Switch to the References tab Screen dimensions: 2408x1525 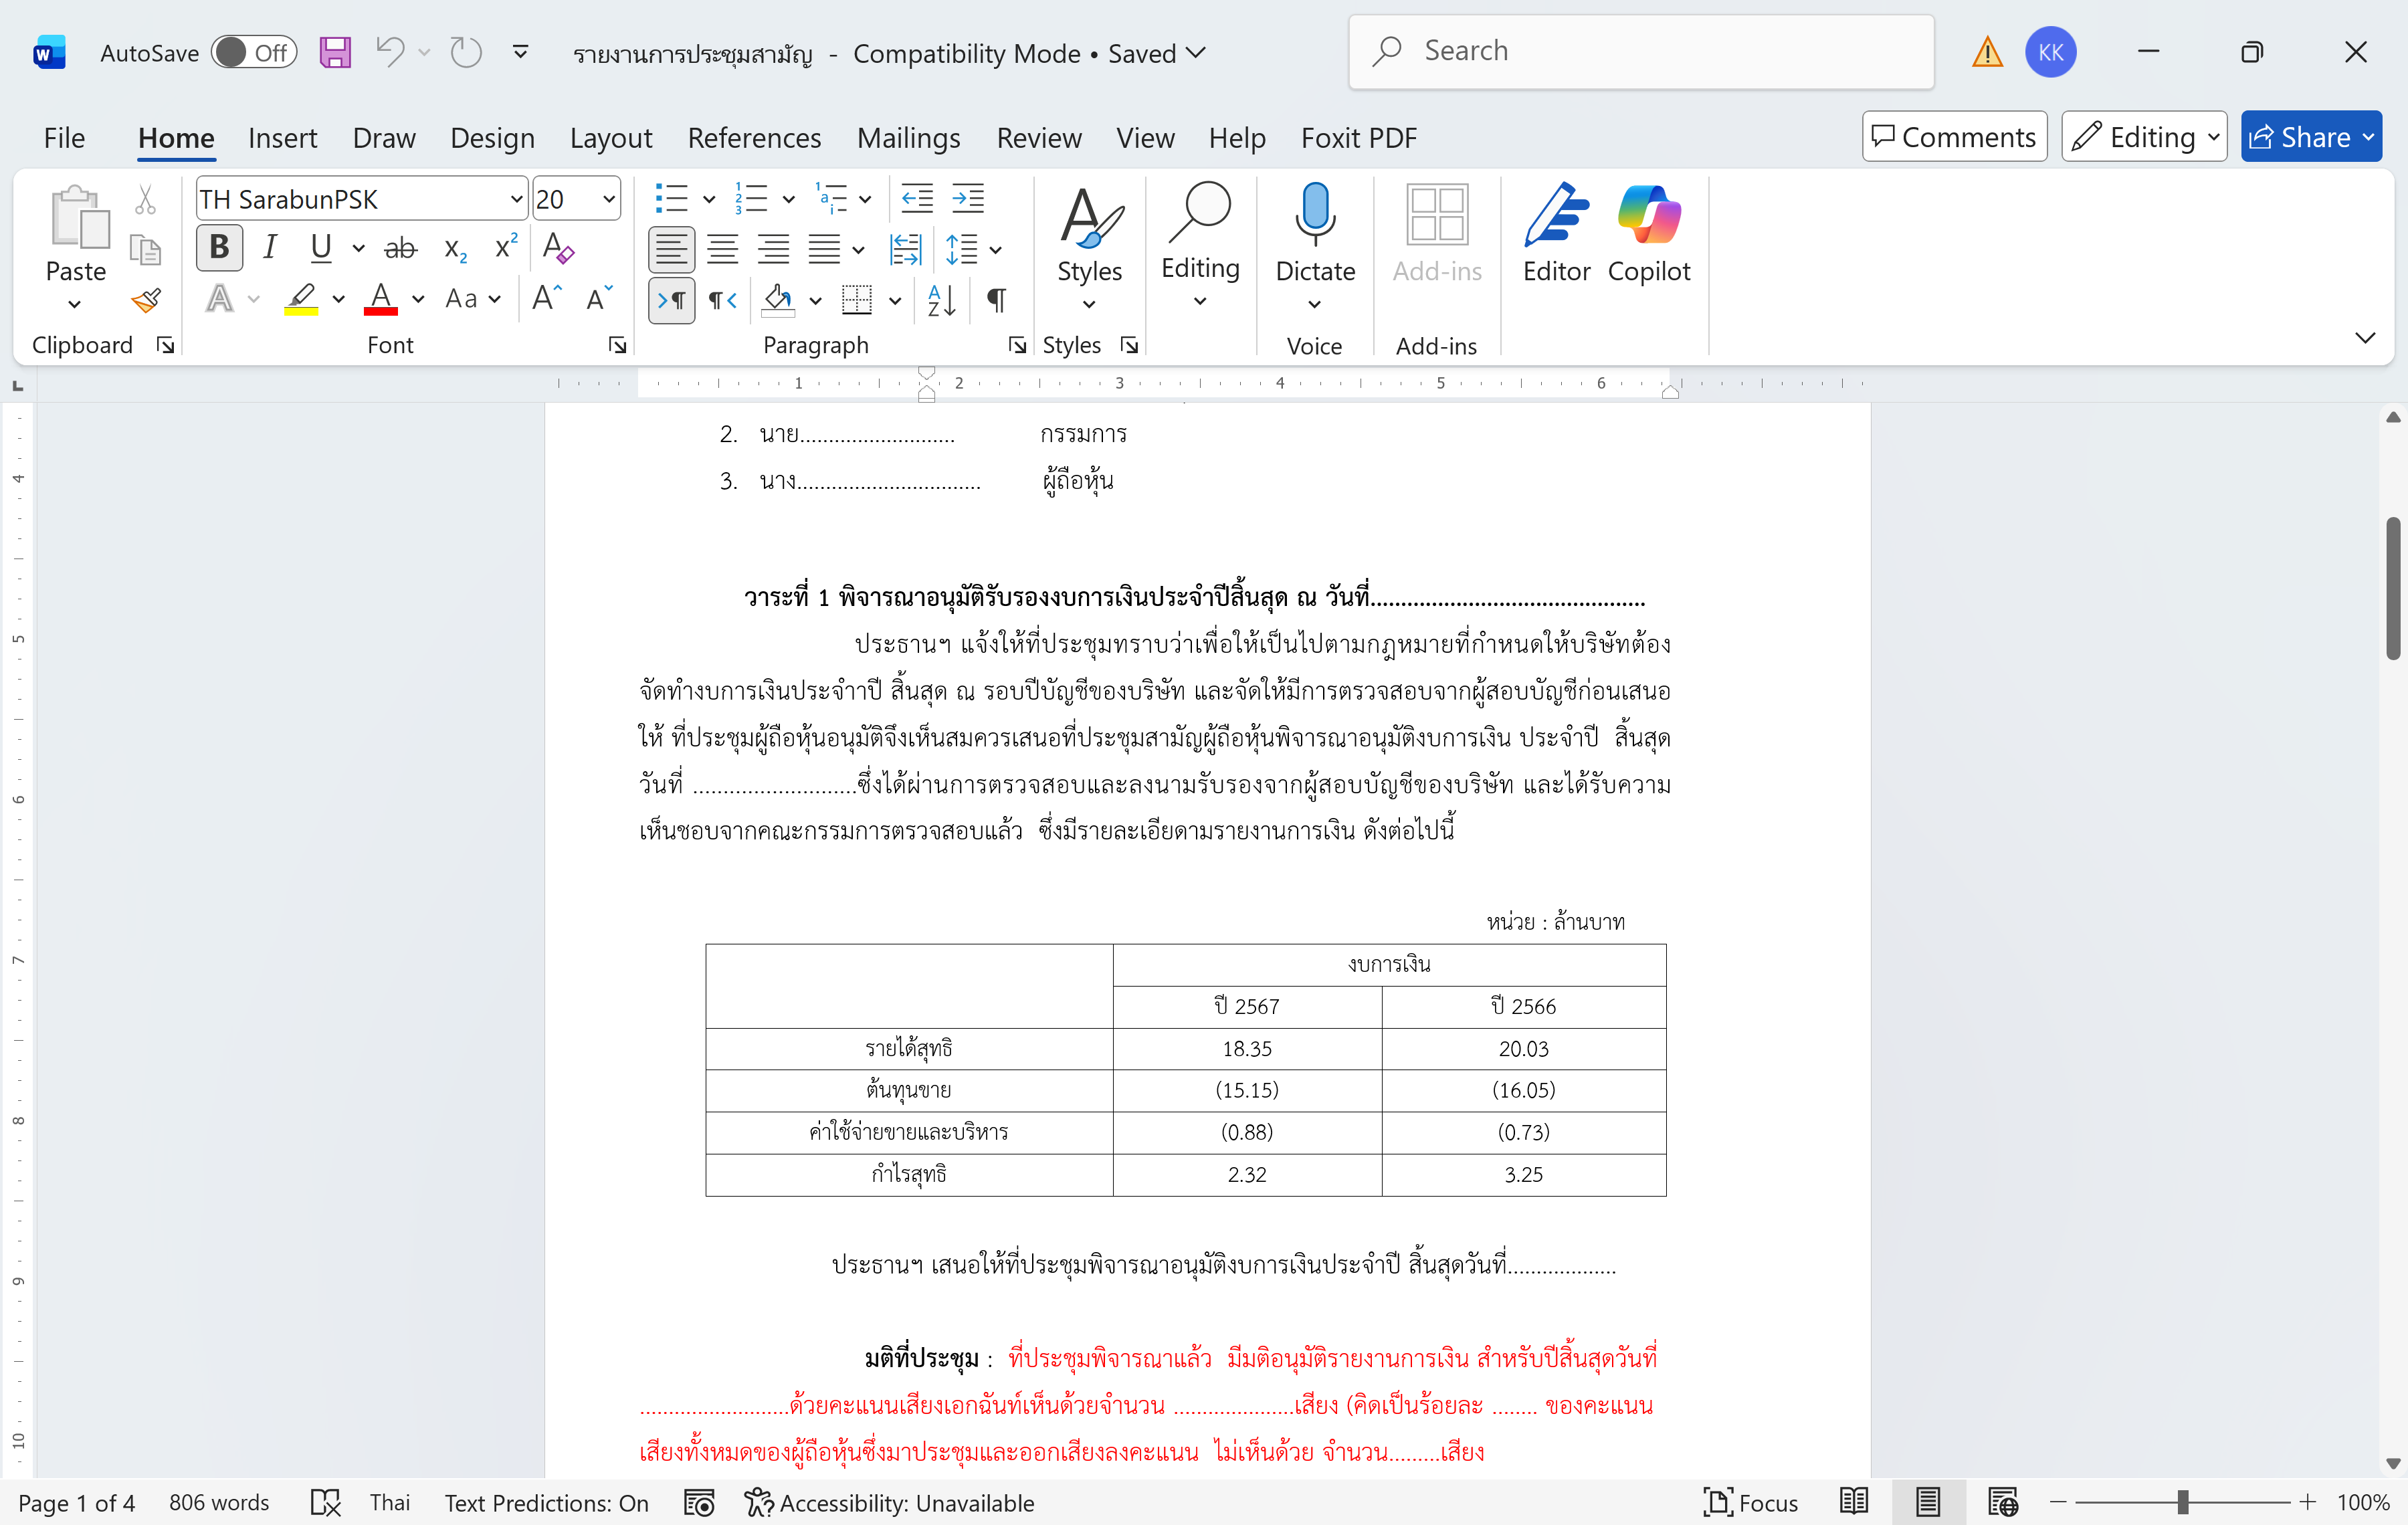(754, 138)
